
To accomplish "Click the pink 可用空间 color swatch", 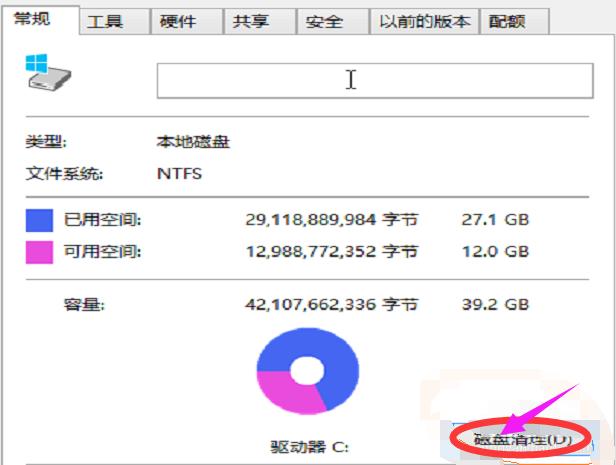I will click(38, 252).
